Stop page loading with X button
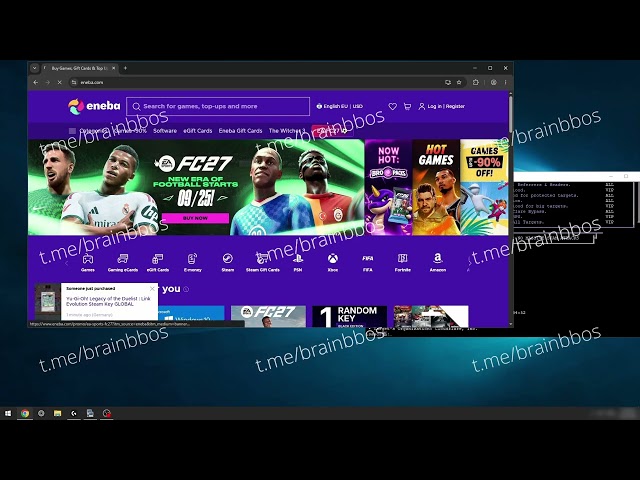The height and width of the screenshot is (480, 640). (x=60, y=82)
